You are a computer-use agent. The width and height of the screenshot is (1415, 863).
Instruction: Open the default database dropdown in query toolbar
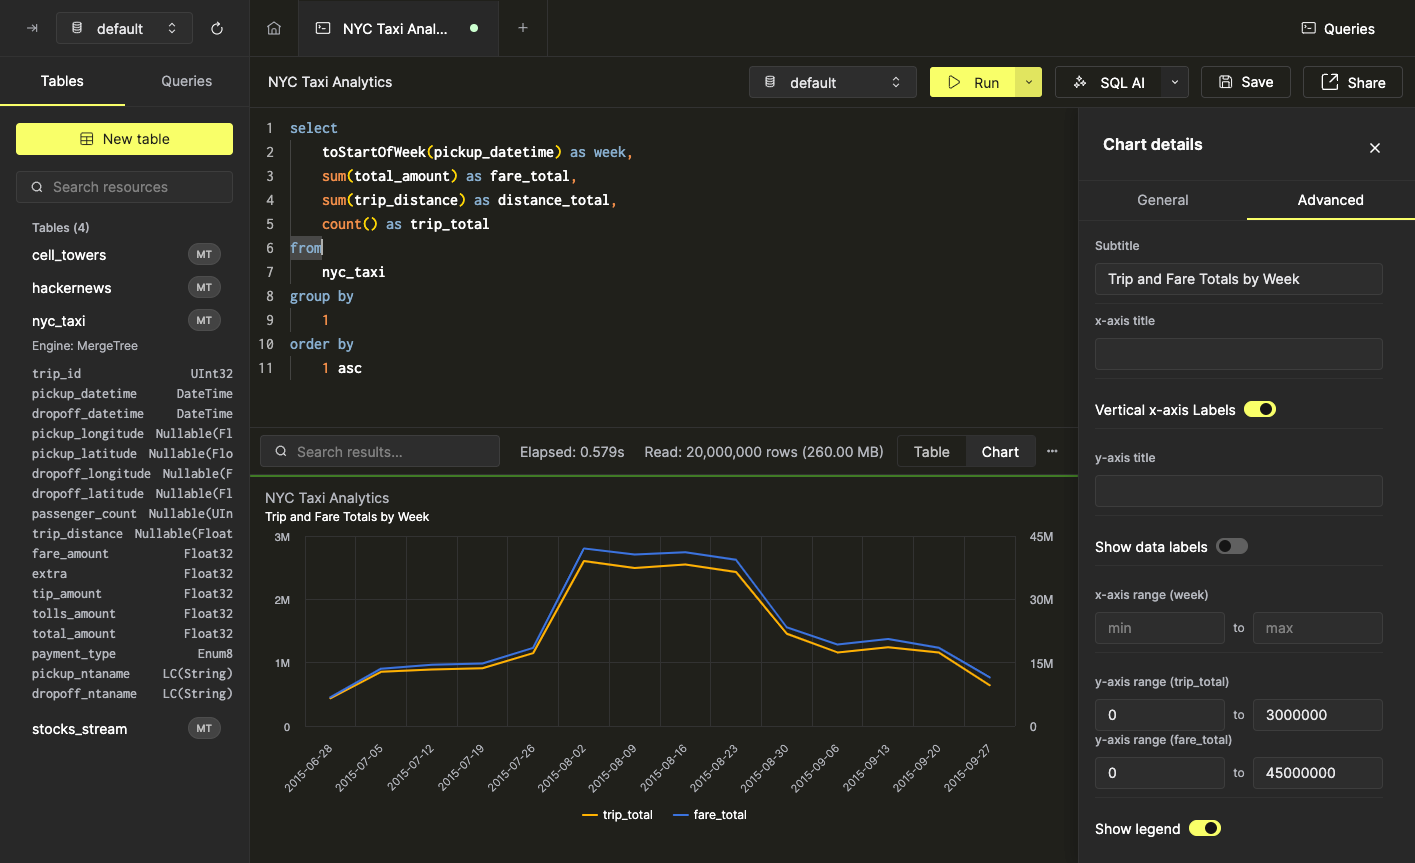coord(832,82)
